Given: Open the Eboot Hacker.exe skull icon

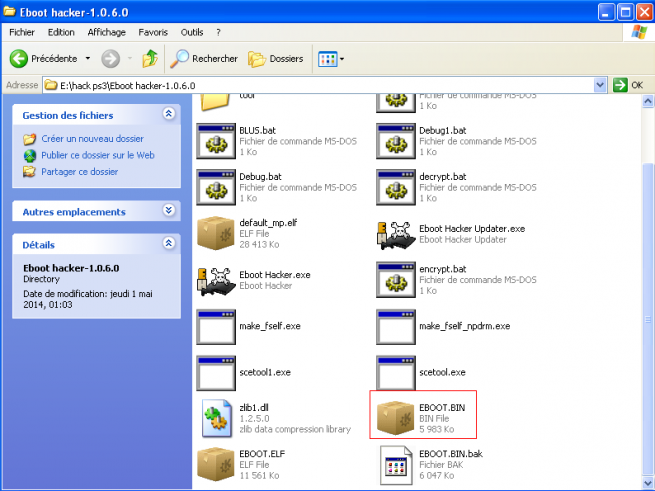Looking at the screenshot, I should pyautogui.click(x=216, y=281).
